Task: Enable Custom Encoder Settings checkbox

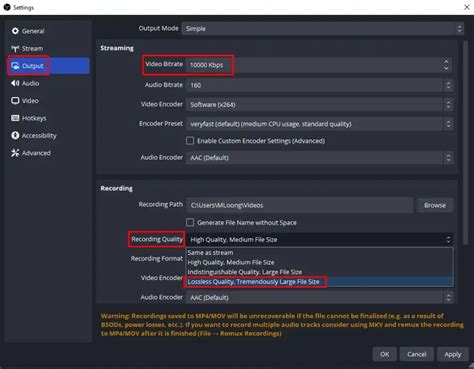Action: (x=190, y=141)
